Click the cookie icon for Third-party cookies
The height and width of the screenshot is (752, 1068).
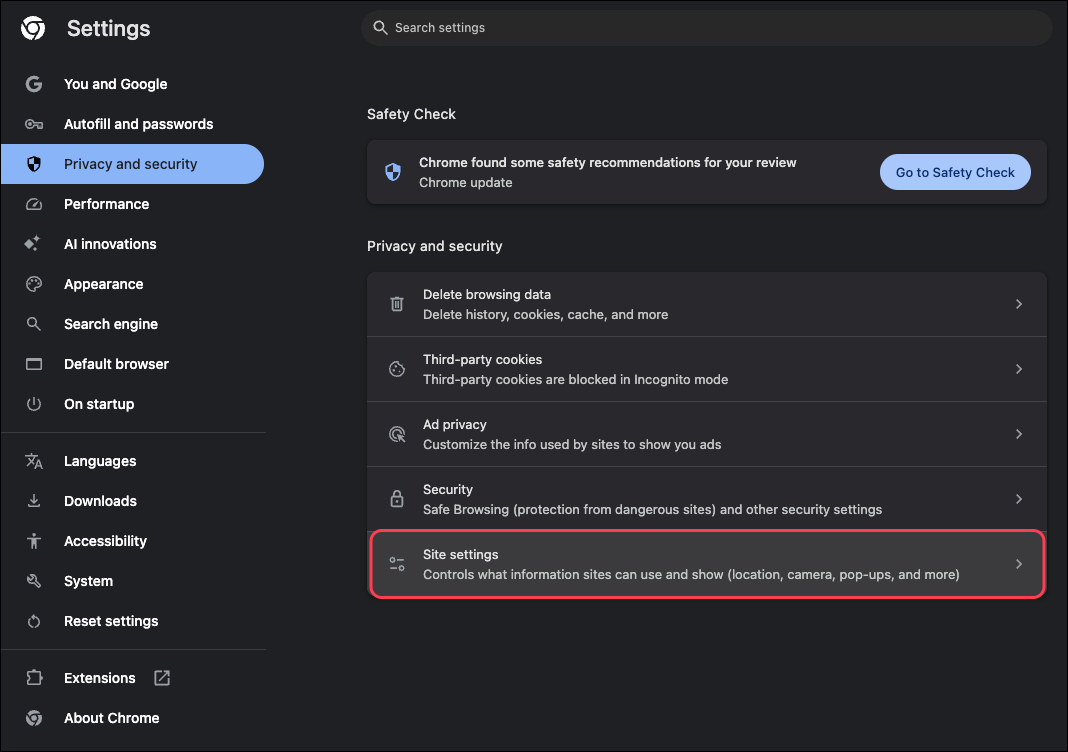pyautogui.click(x=397, y=369)
